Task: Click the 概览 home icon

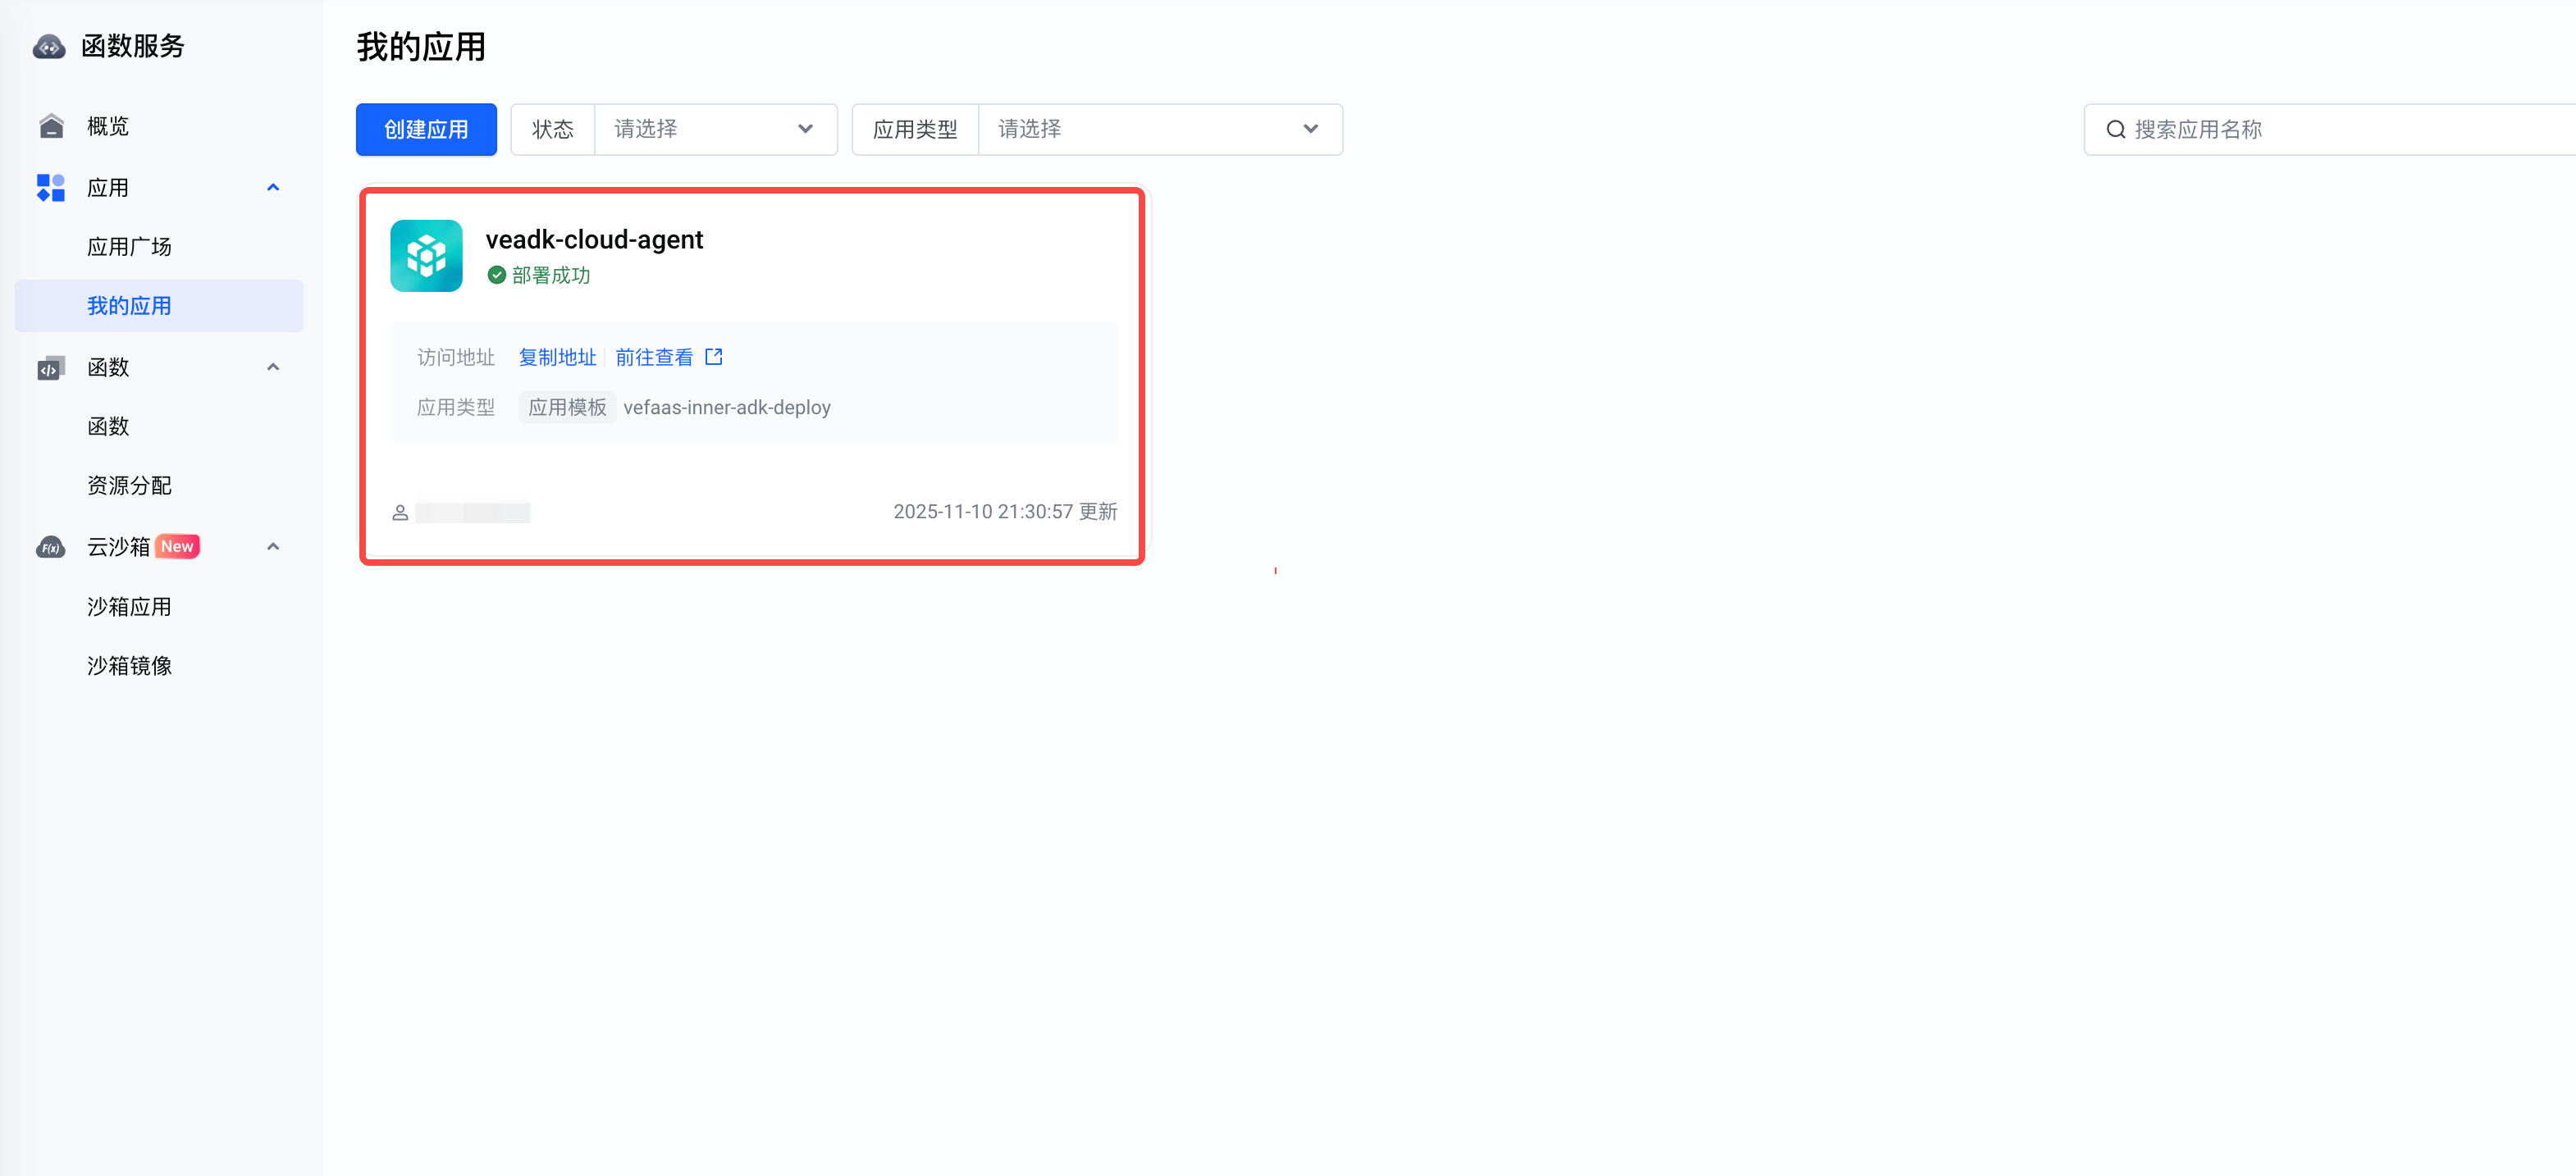Action: coord(51,126)
